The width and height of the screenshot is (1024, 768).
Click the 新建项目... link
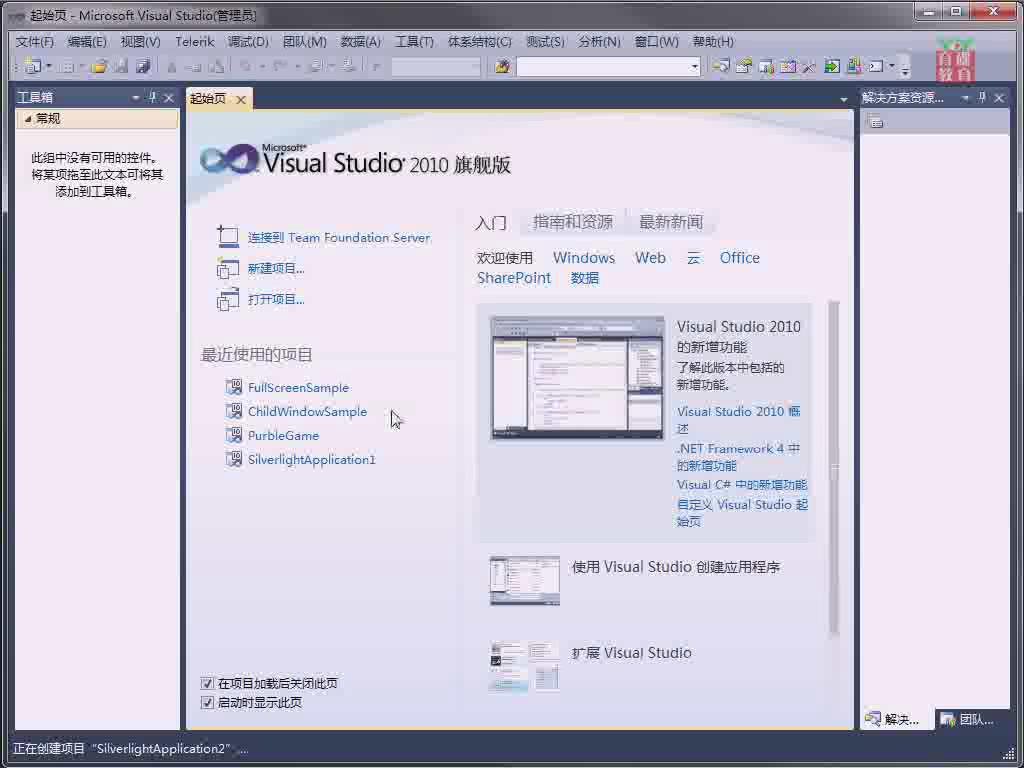point(276,268)
